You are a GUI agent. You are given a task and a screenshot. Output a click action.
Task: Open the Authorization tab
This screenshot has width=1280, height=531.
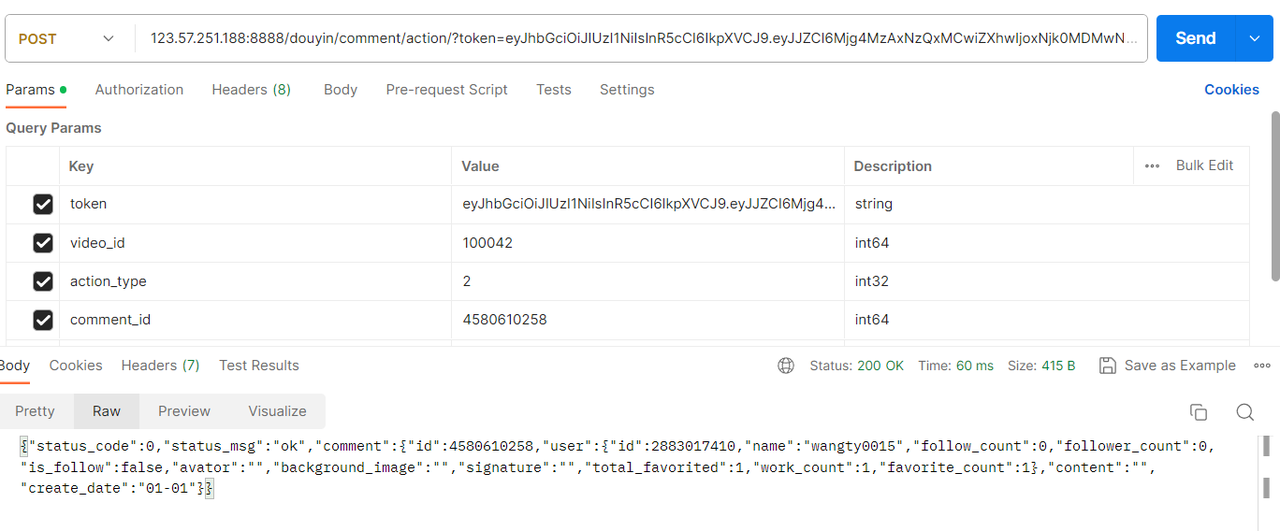click(139, 89)
